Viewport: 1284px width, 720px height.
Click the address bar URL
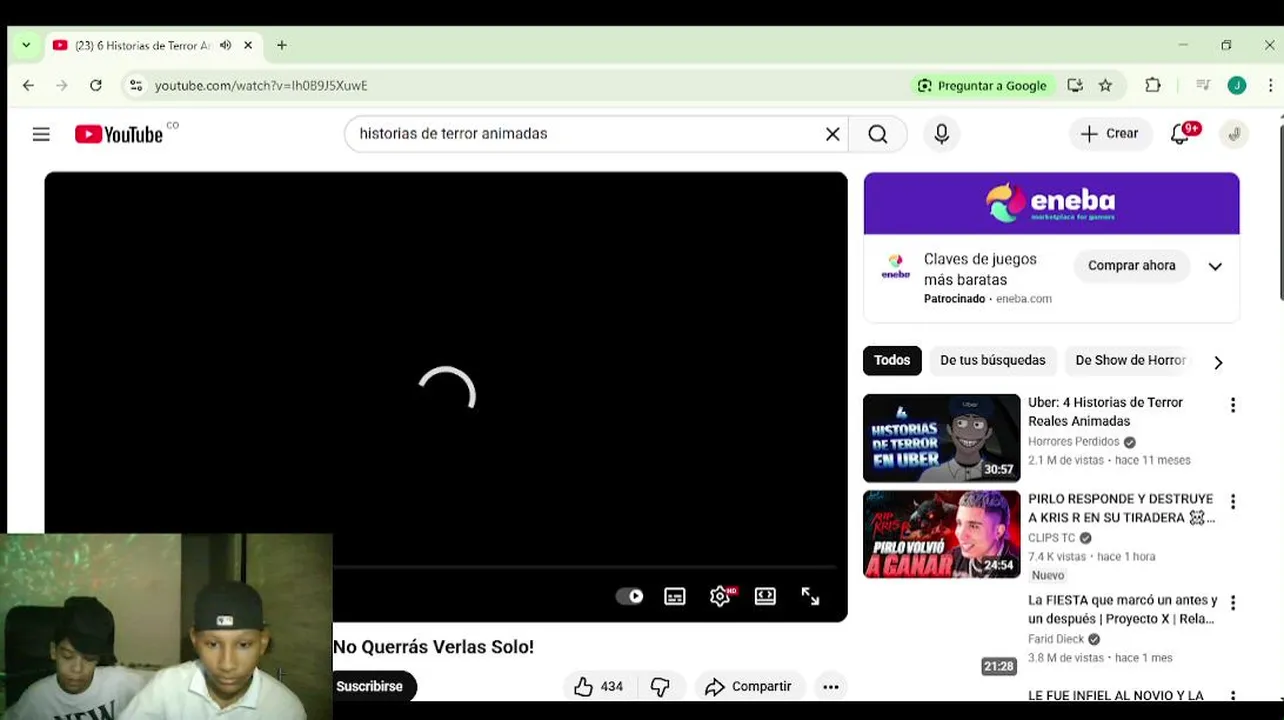(x=261, y=86)
